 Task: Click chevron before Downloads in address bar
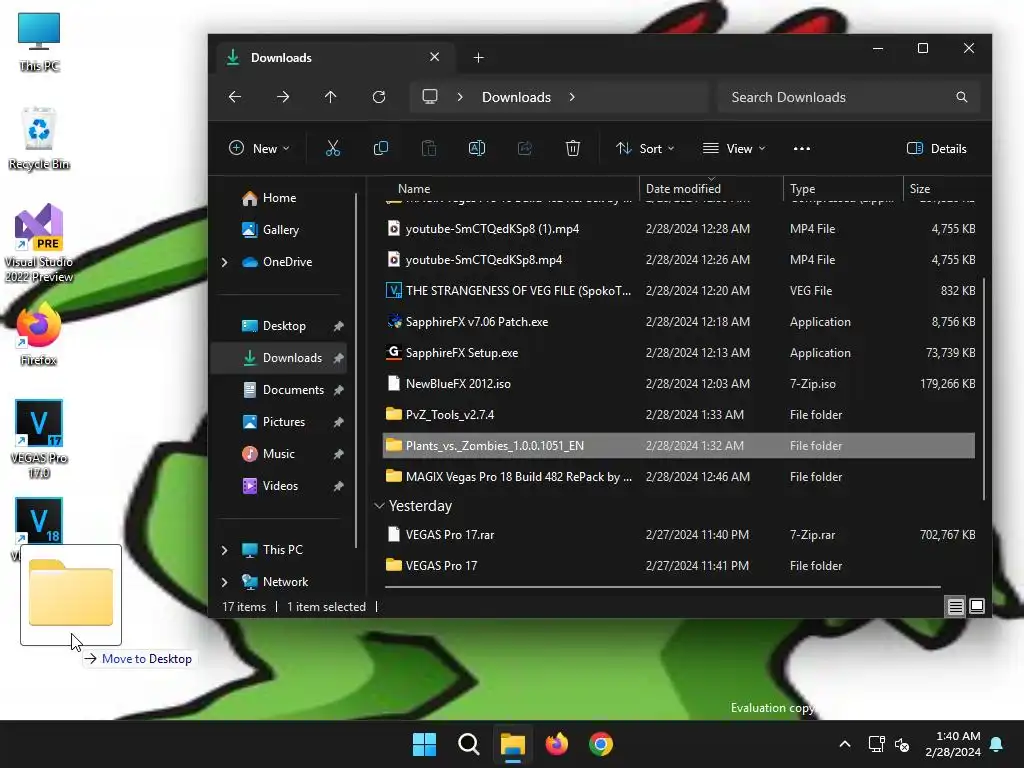(x=460, y=97)
